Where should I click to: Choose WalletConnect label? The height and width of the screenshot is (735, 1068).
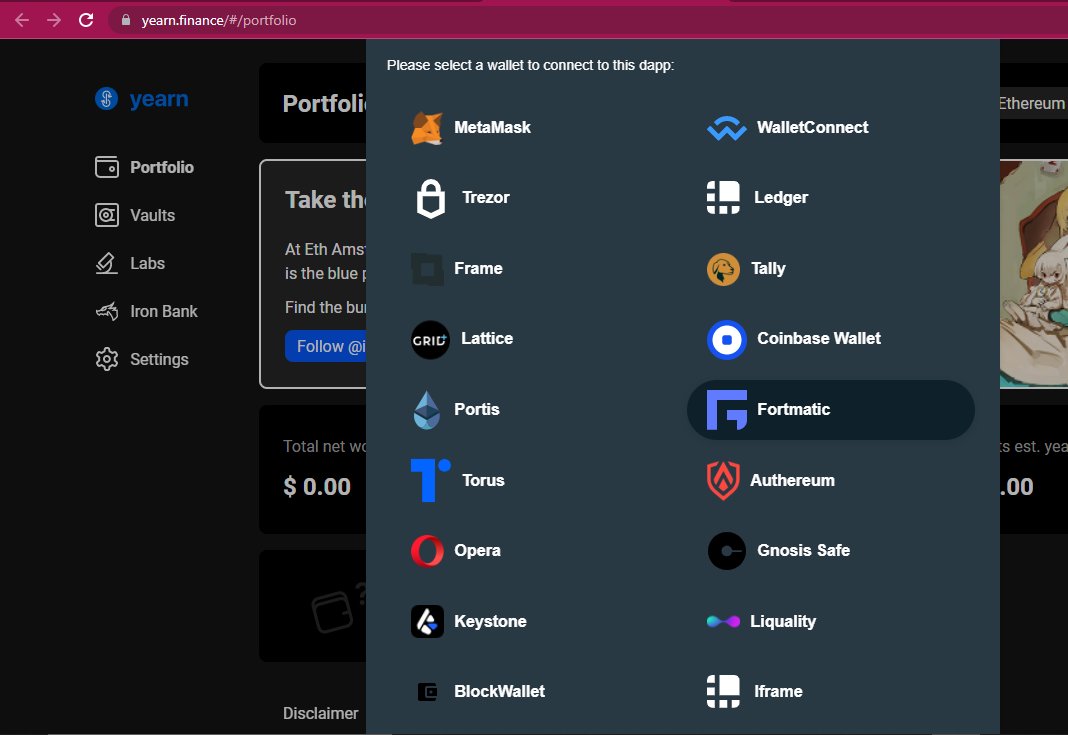point(813,128)
